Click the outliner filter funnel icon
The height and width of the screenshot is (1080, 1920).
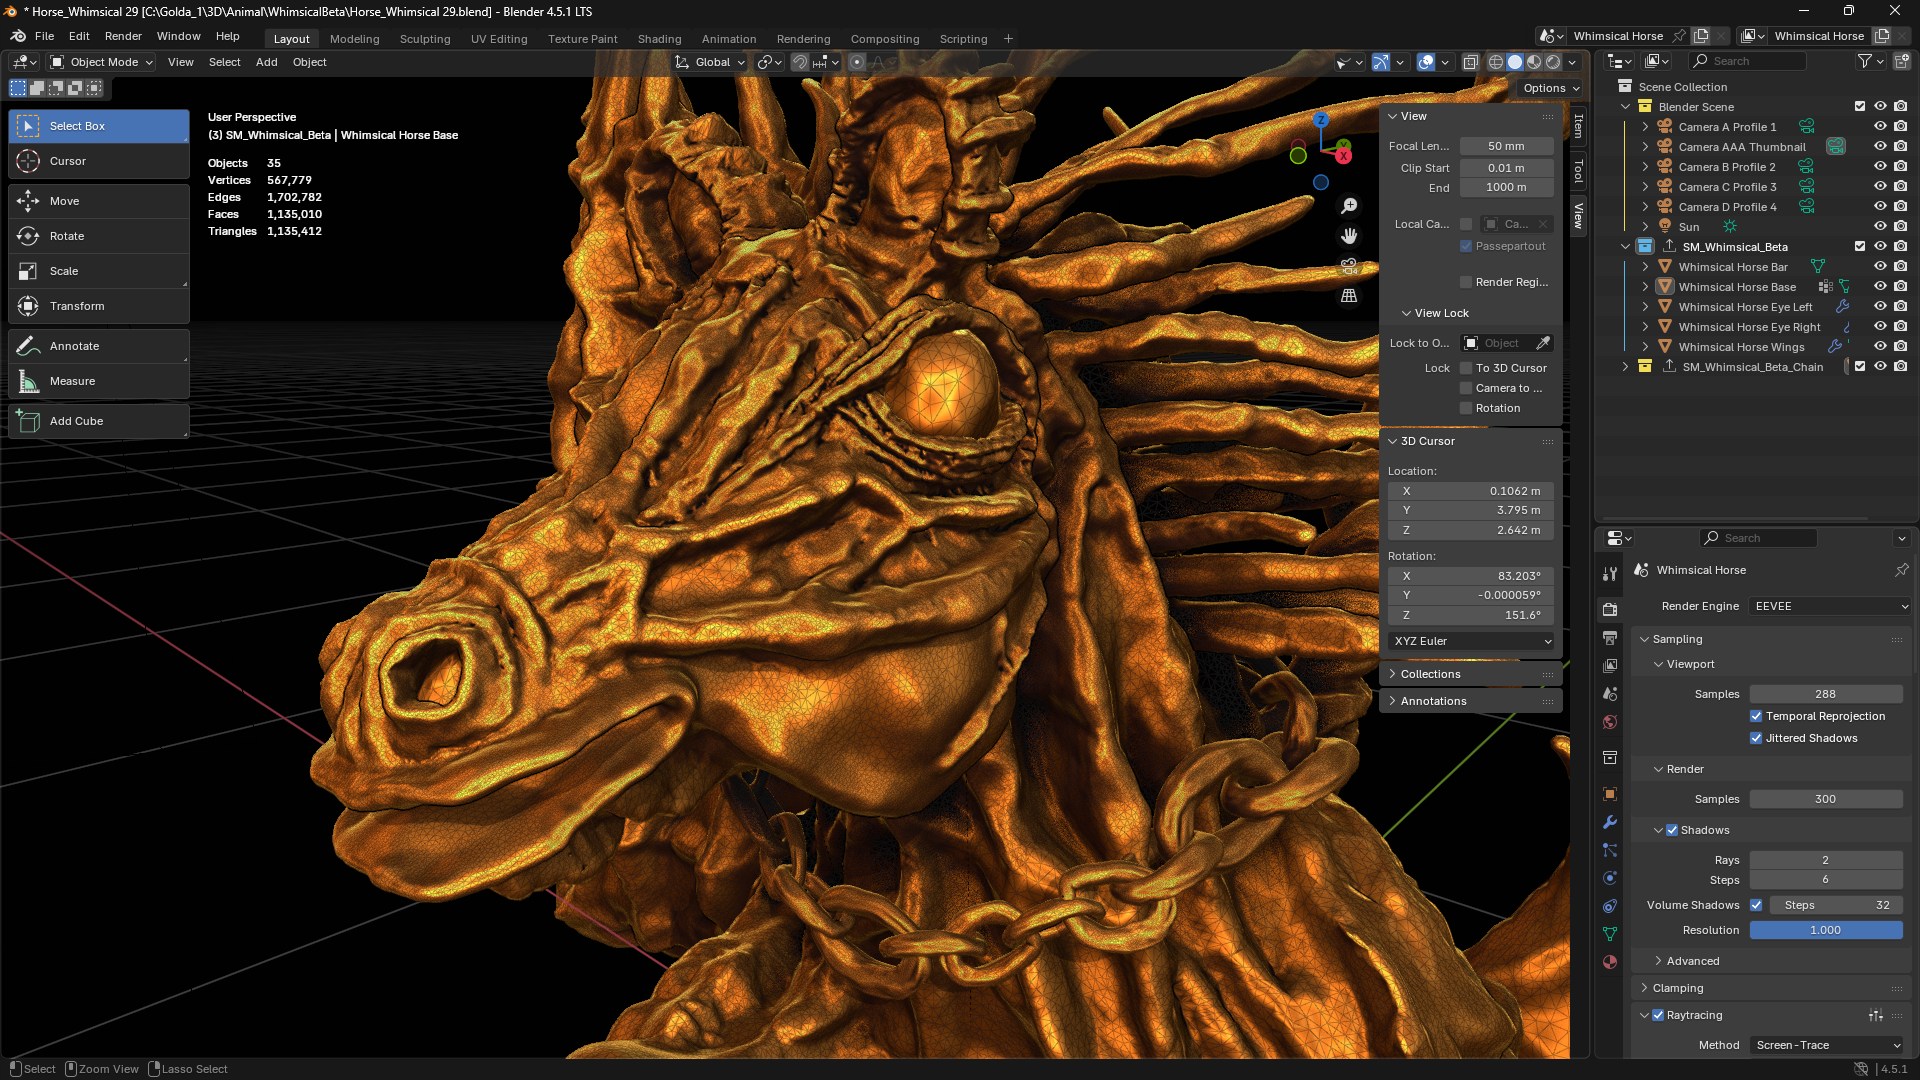point(1865,61)
